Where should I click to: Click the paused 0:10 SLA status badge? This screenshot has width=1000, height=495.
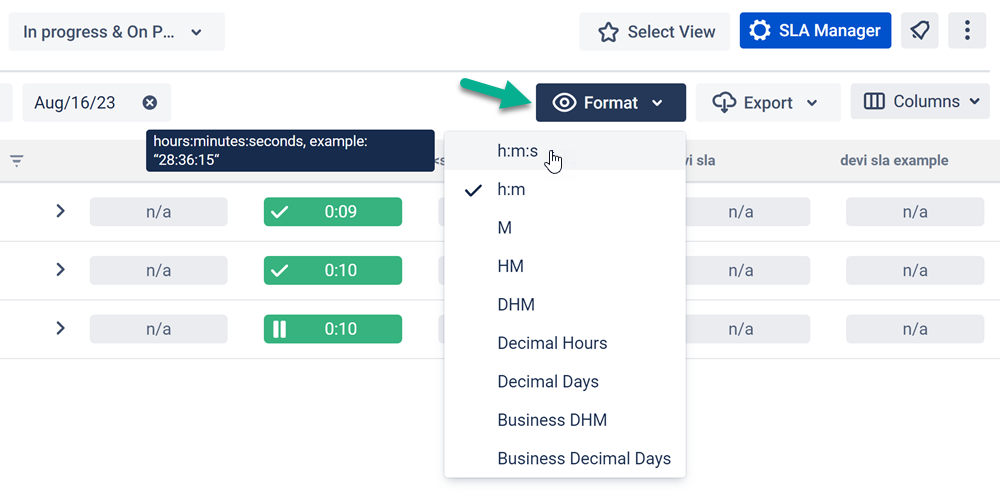(332, 329)
